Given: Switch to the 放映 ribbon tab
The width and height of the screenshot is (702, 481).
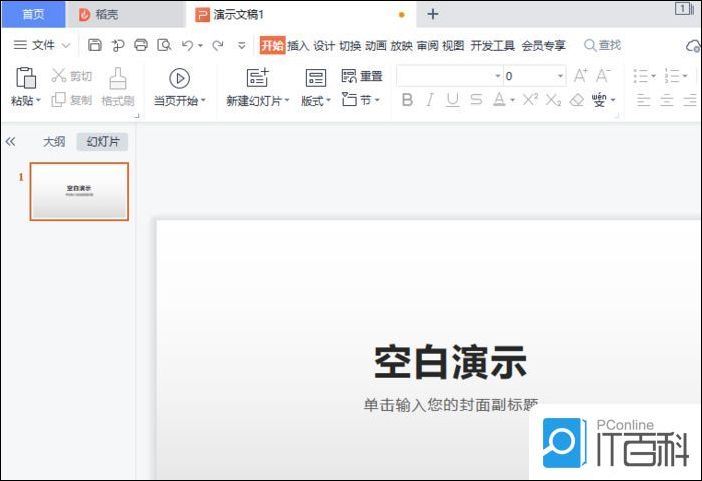Looking at the screenshot, I should [401, 45].
